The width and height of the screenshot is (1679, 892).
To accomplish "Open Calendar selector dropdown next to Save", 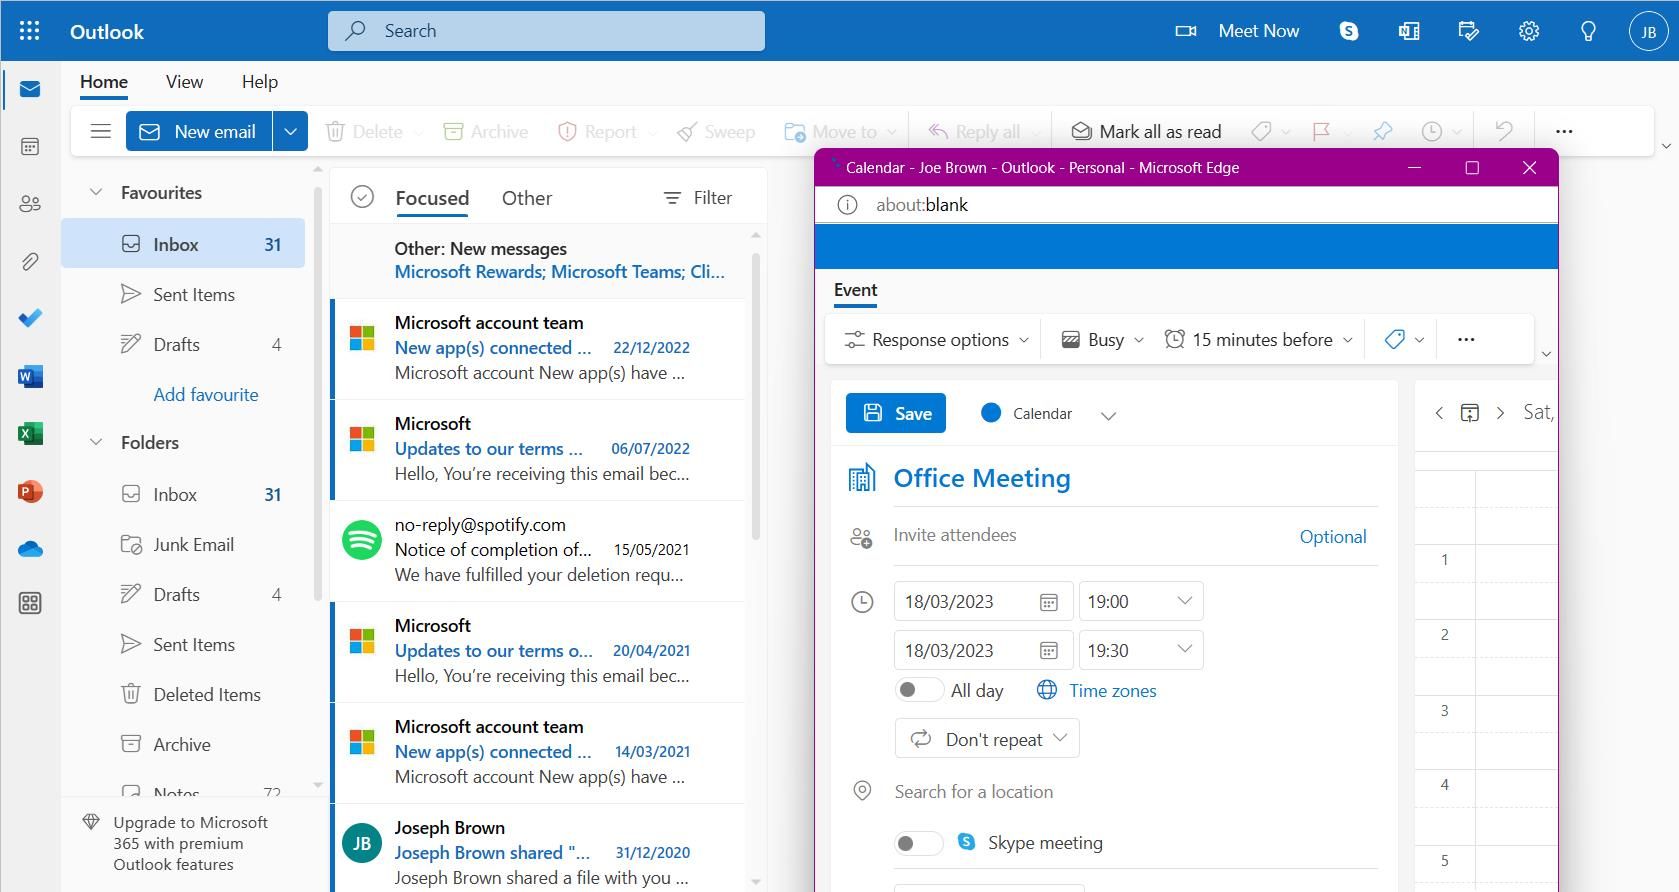I will point(1108,415).
